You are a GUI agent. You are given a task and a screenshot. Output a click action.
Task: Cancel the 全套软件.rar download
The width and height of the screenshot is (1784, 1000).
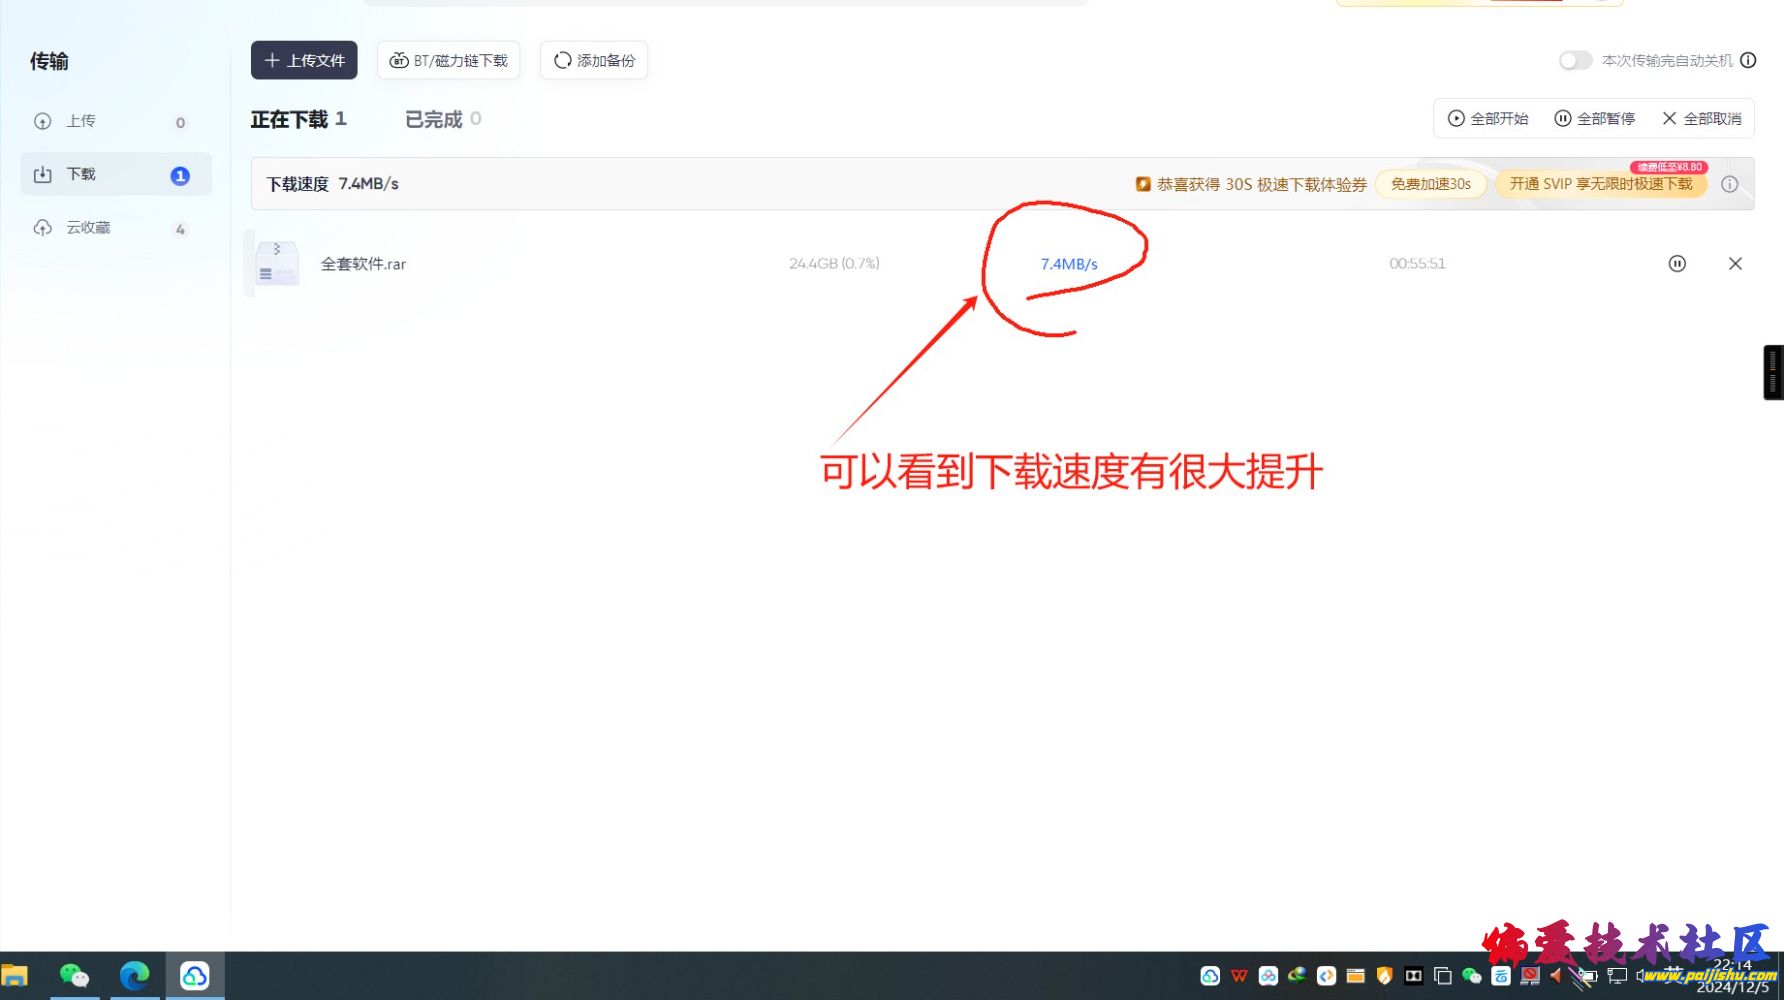point(1735,264)
